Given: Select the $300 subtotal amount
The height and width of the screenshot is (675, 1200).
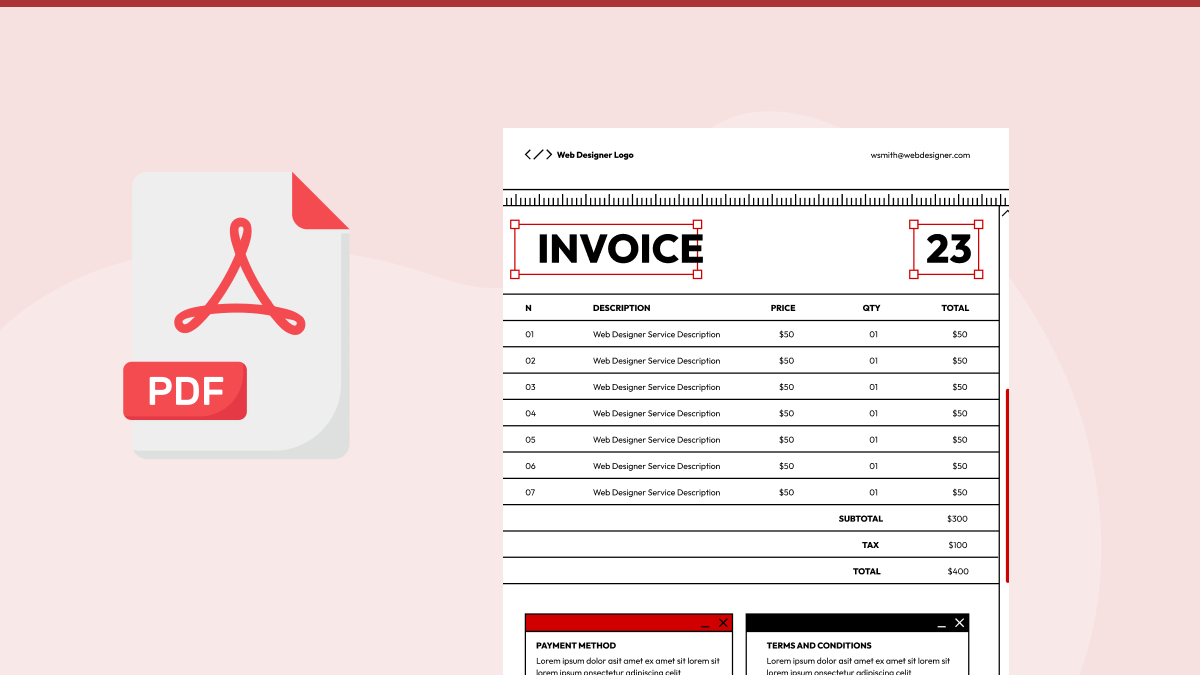Looking at the screenshot, I should 958,519.
